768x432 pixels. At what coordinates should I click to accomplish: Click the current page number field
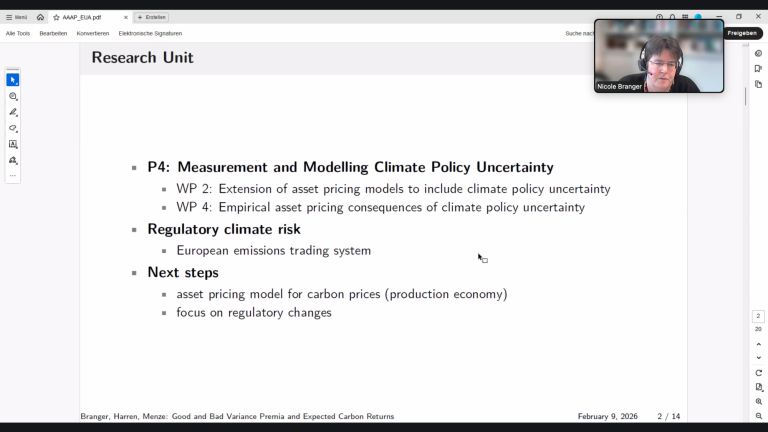coord(758,316)
